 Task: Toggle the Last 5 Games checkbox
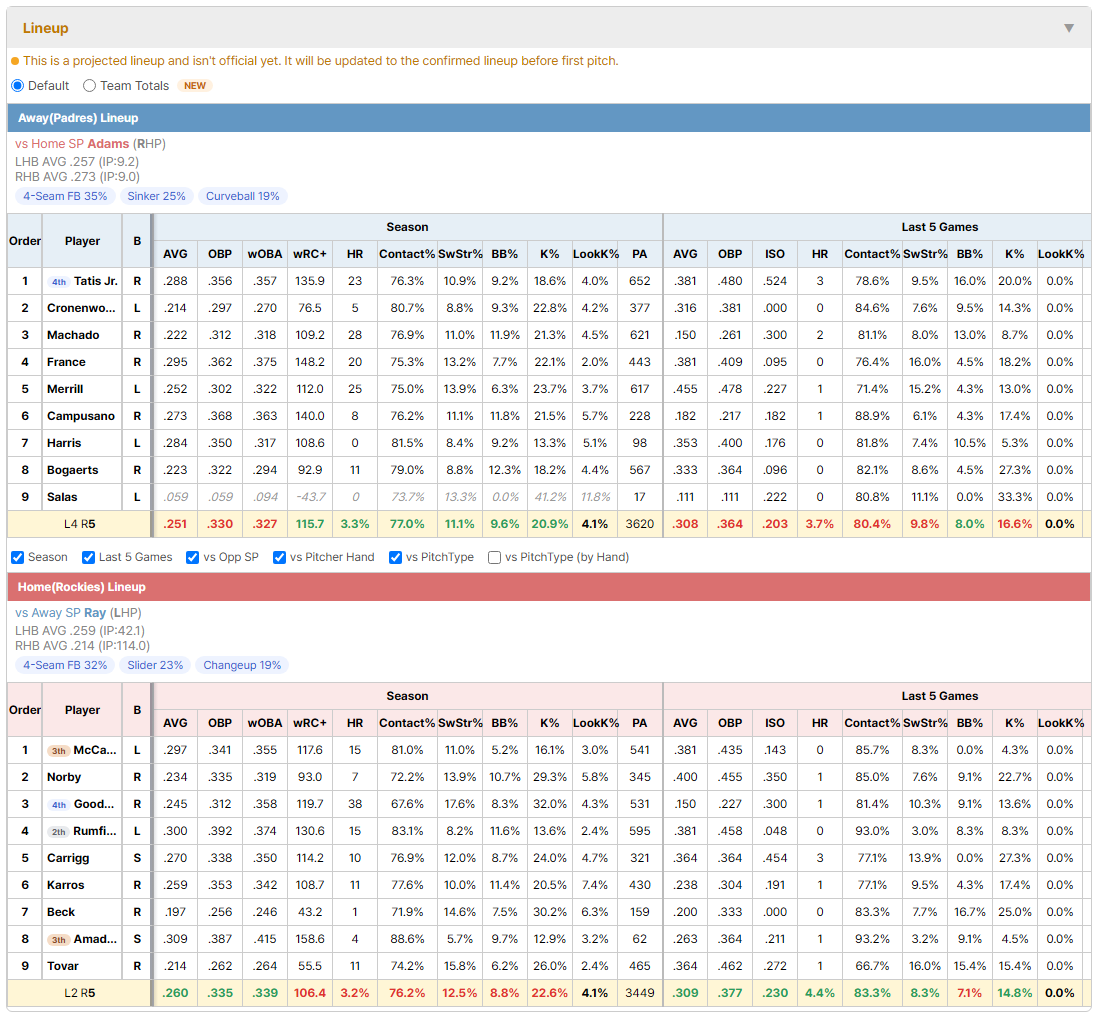pyautogui.click(x=88, y=557)
